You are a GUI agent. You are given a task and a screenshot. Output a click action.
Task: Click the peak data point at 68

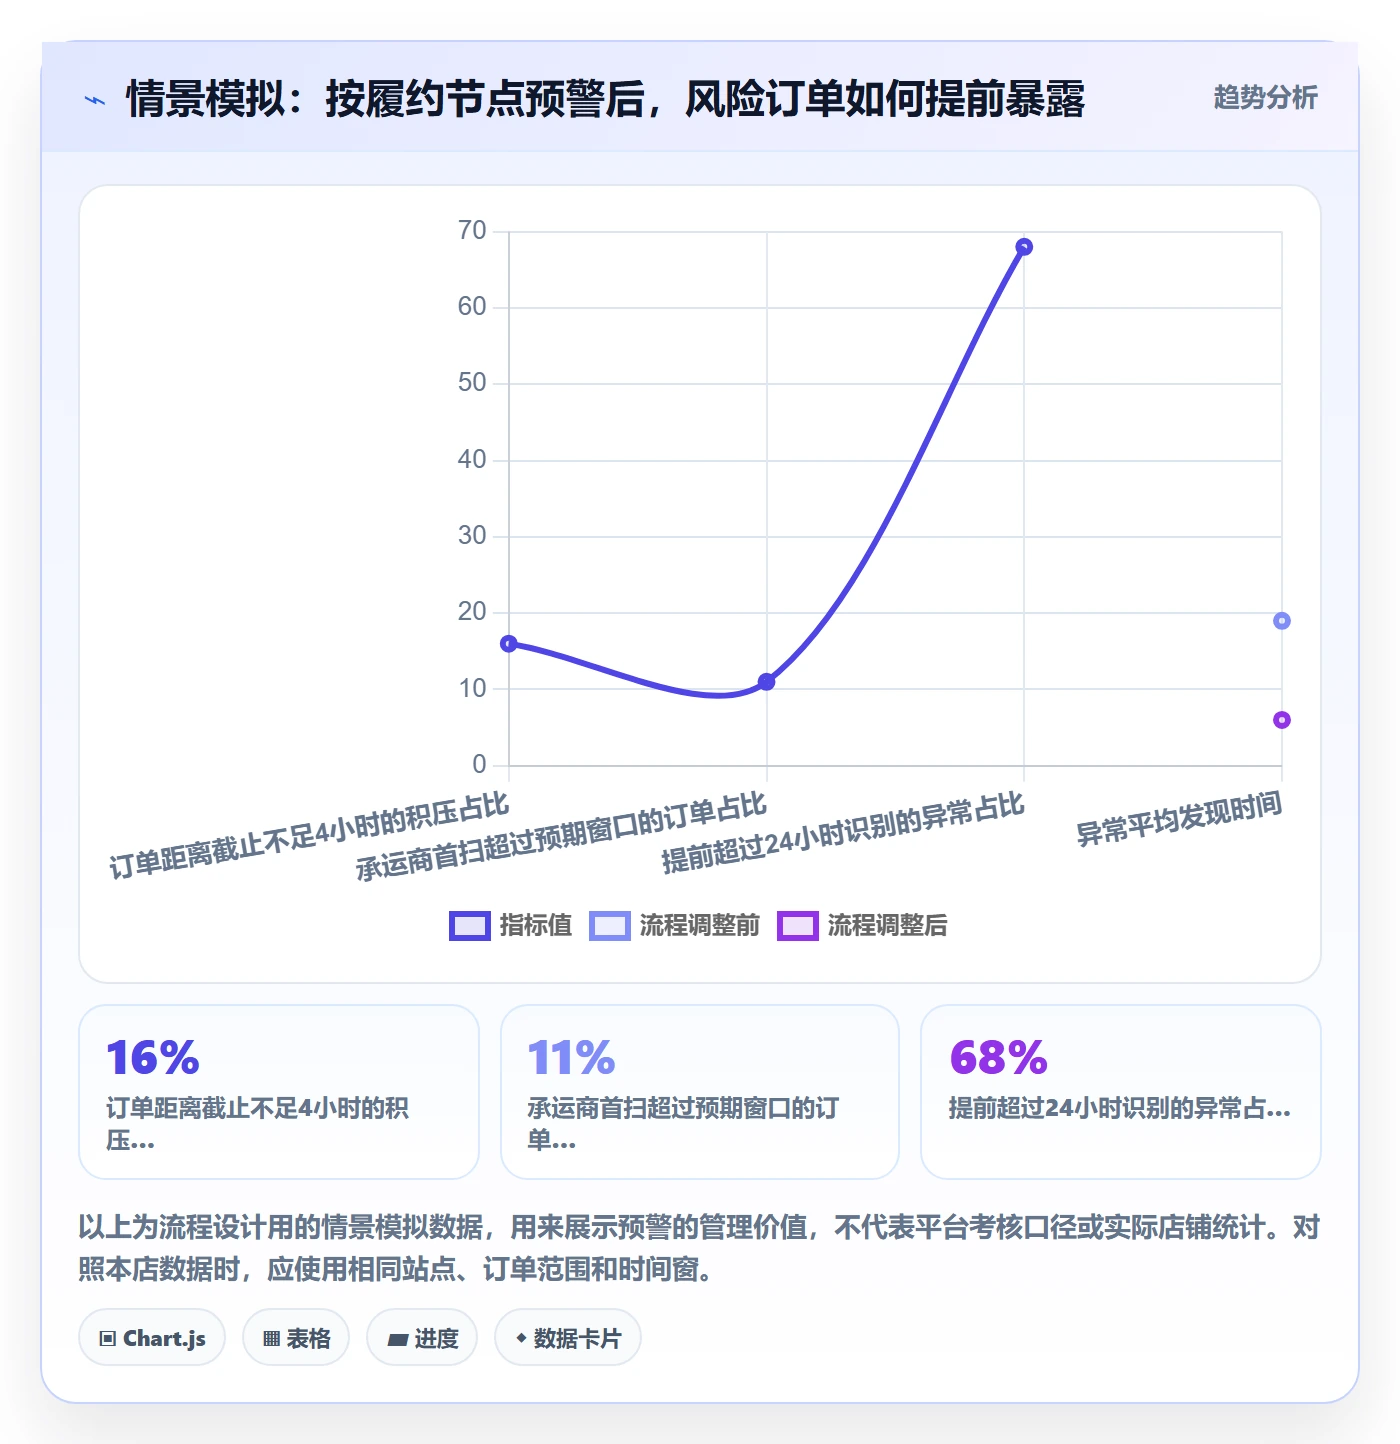(x=1024, y=247)
